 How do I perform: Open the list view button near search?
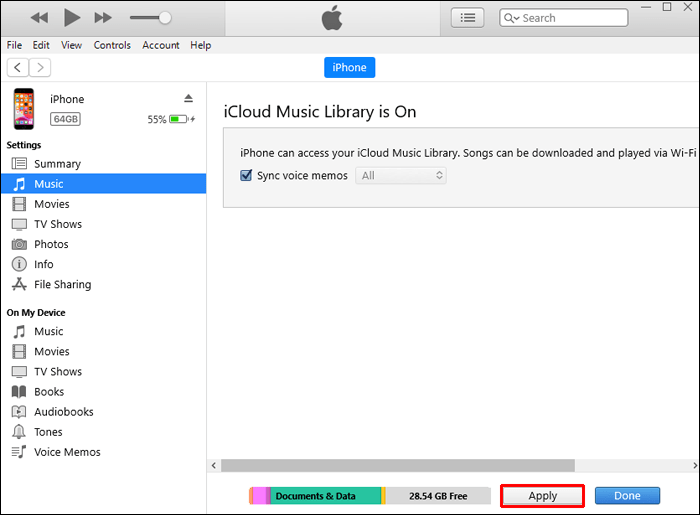[x=467, y=18]
